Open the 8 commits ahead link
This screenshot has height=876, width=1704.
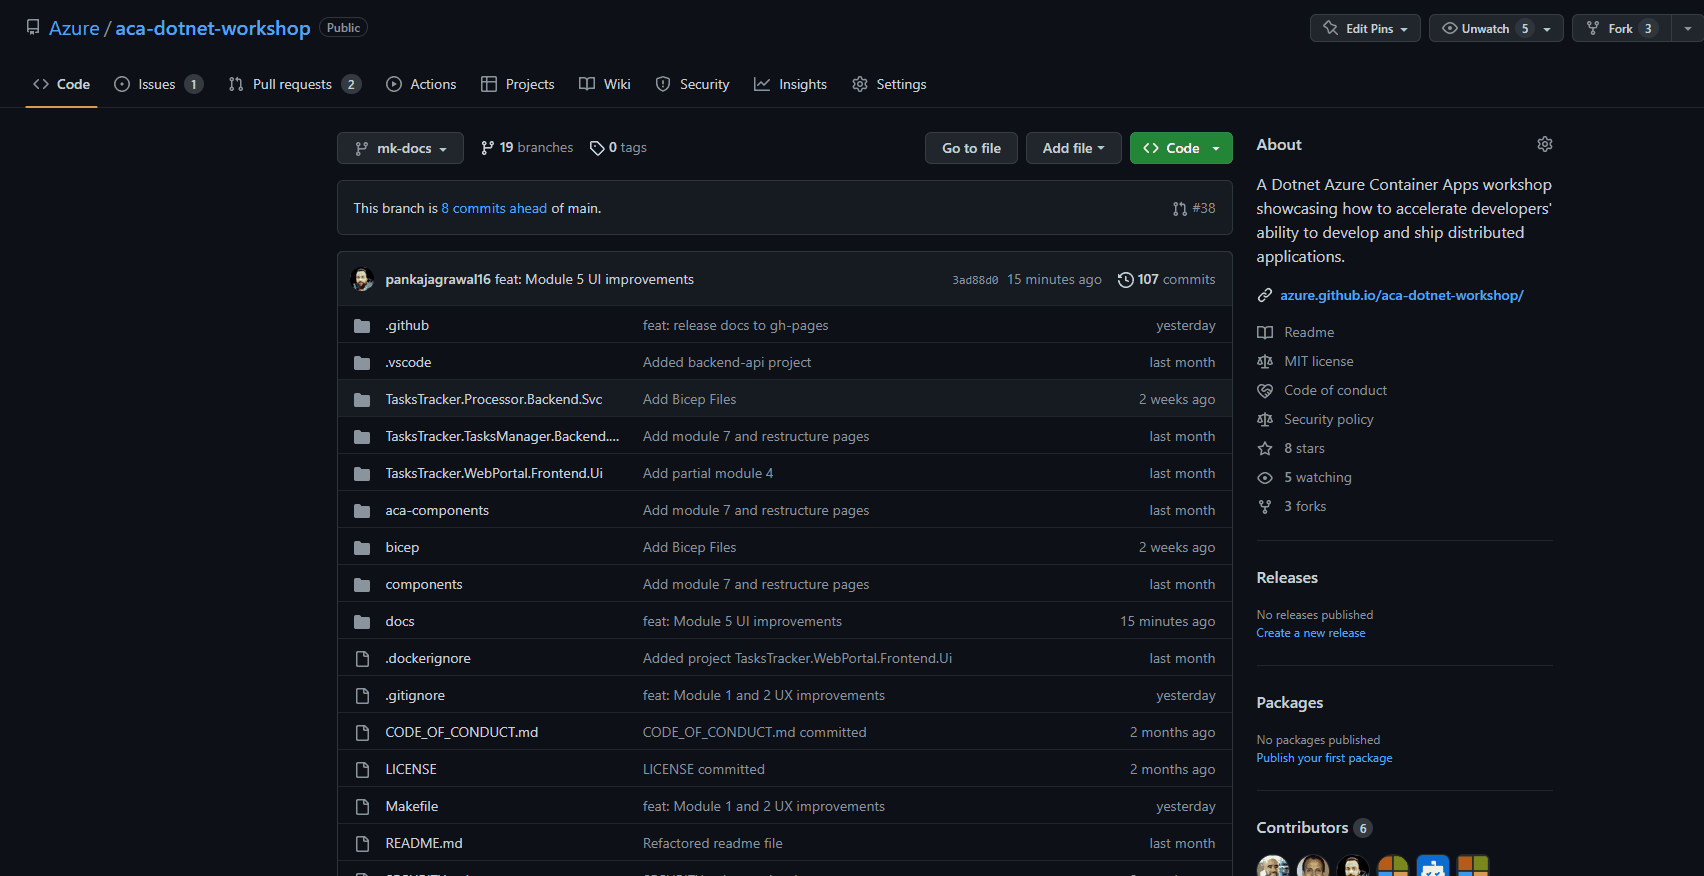[x=494, y=208]
